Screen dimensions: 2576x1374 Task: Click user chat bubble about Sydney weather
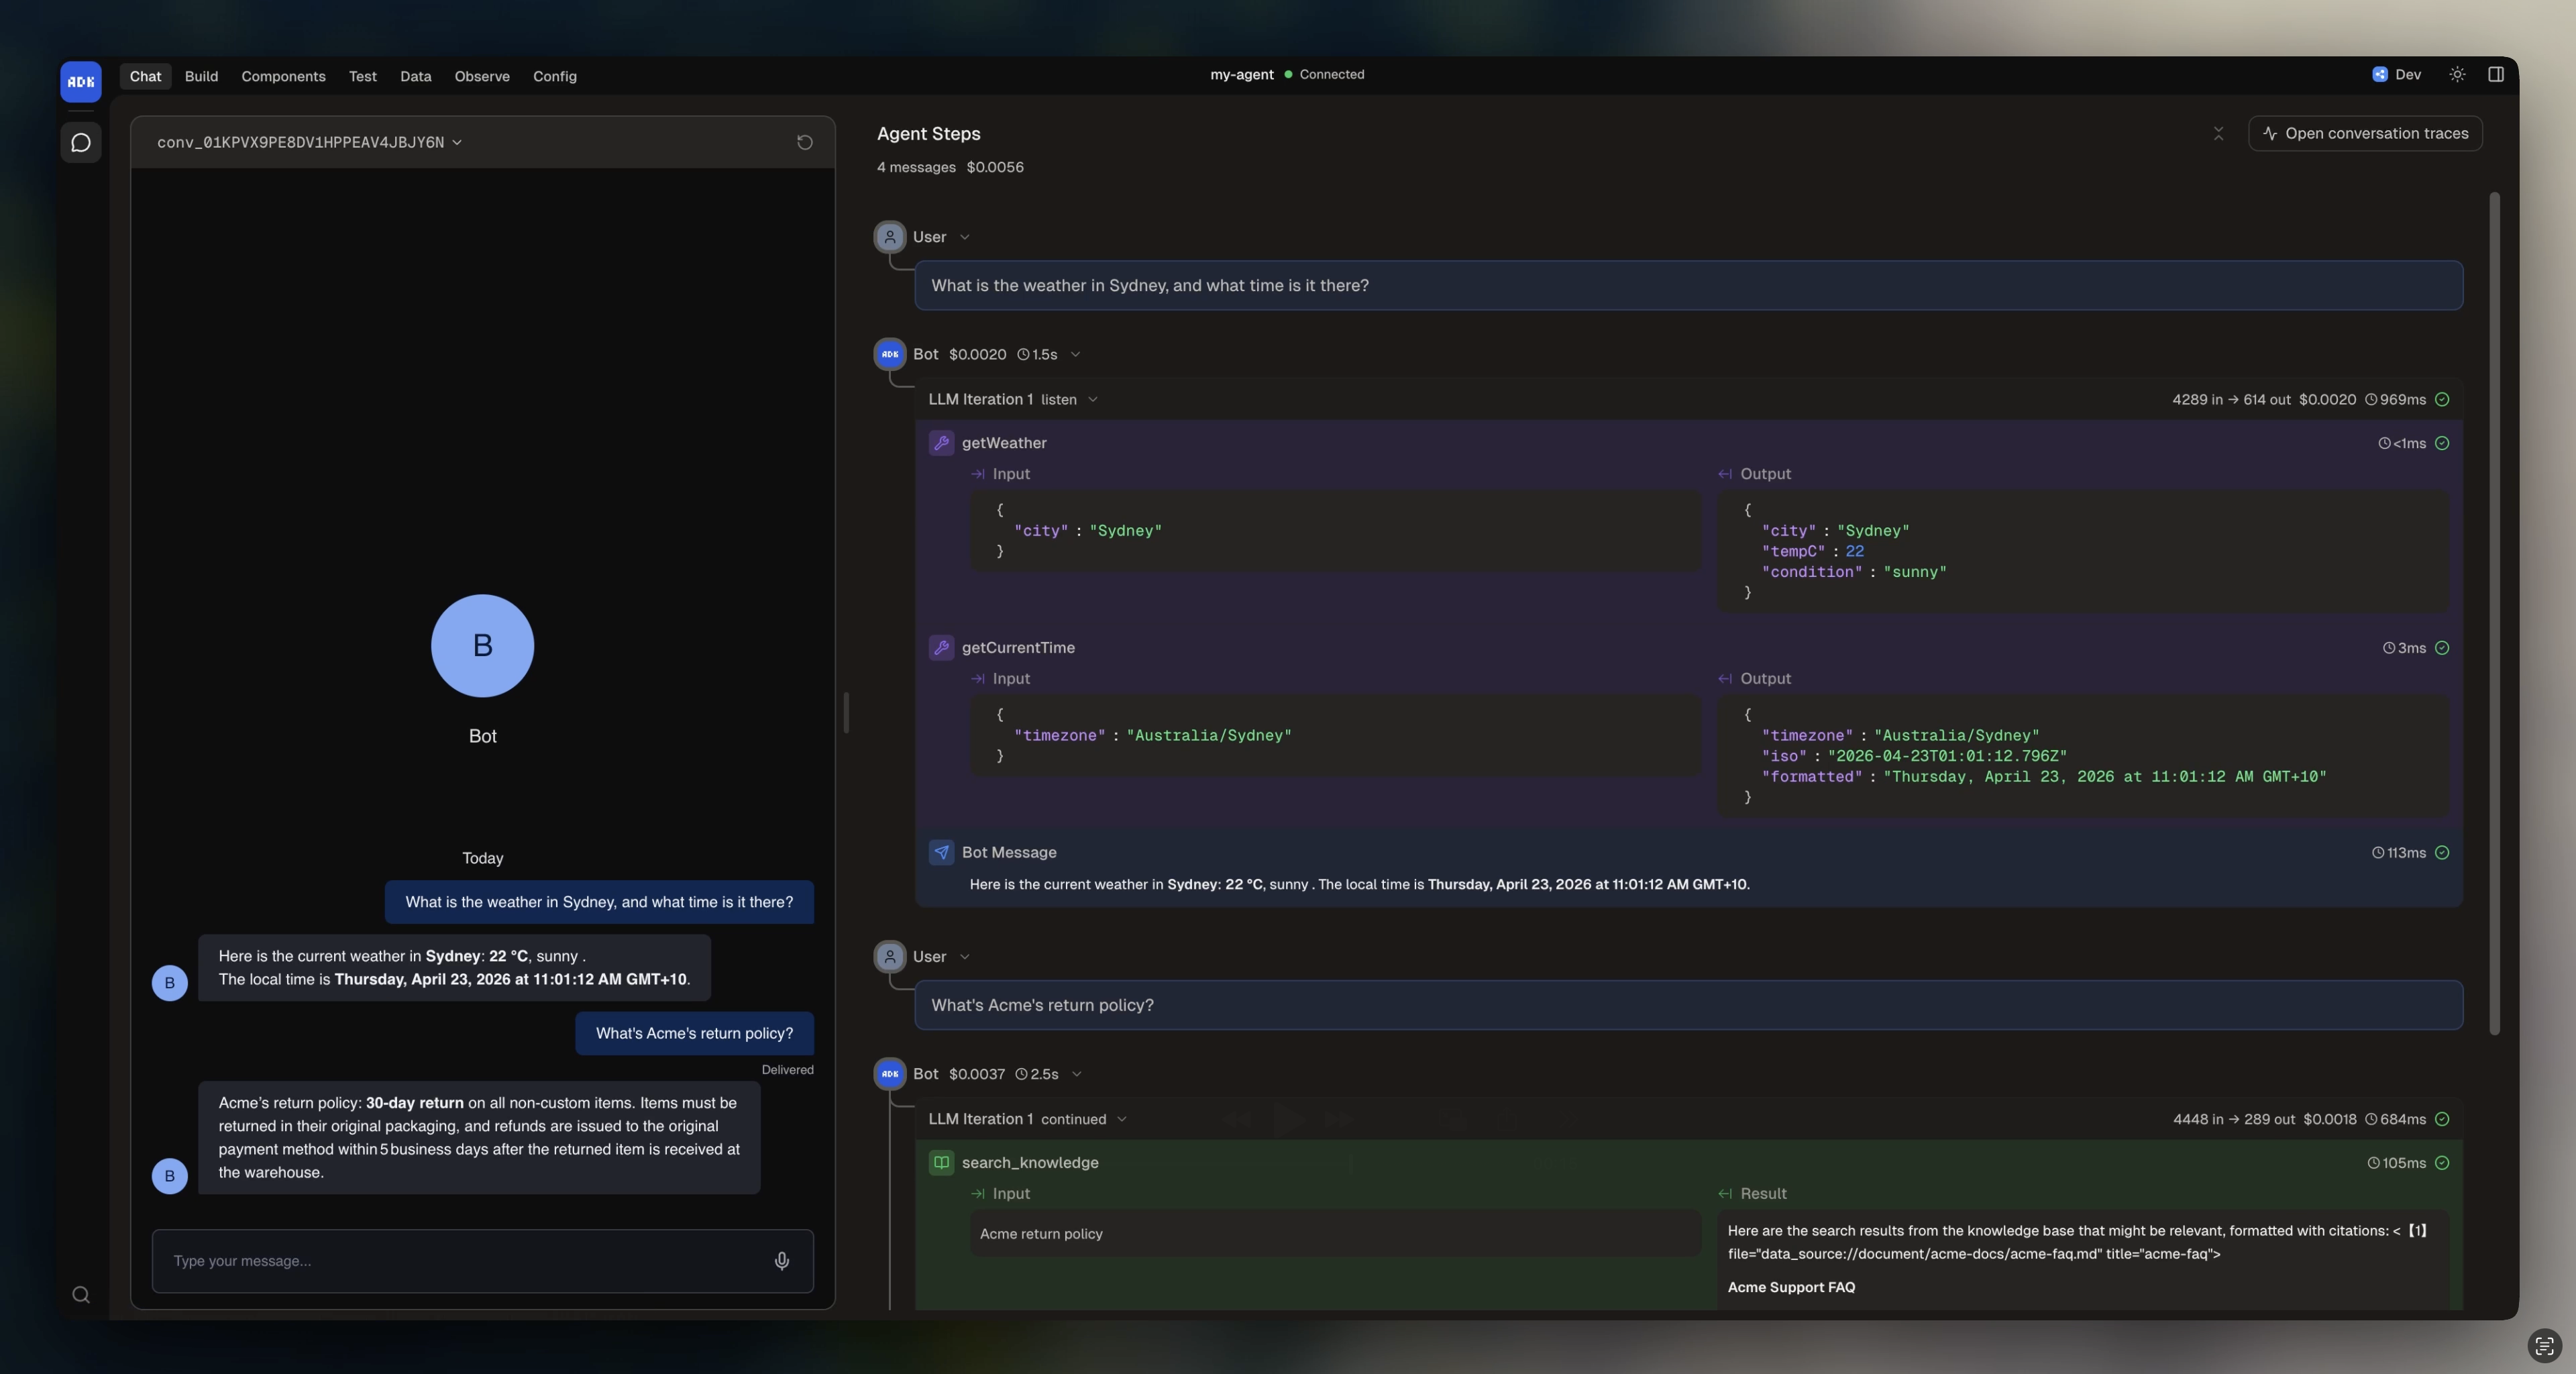click(599, 903)
